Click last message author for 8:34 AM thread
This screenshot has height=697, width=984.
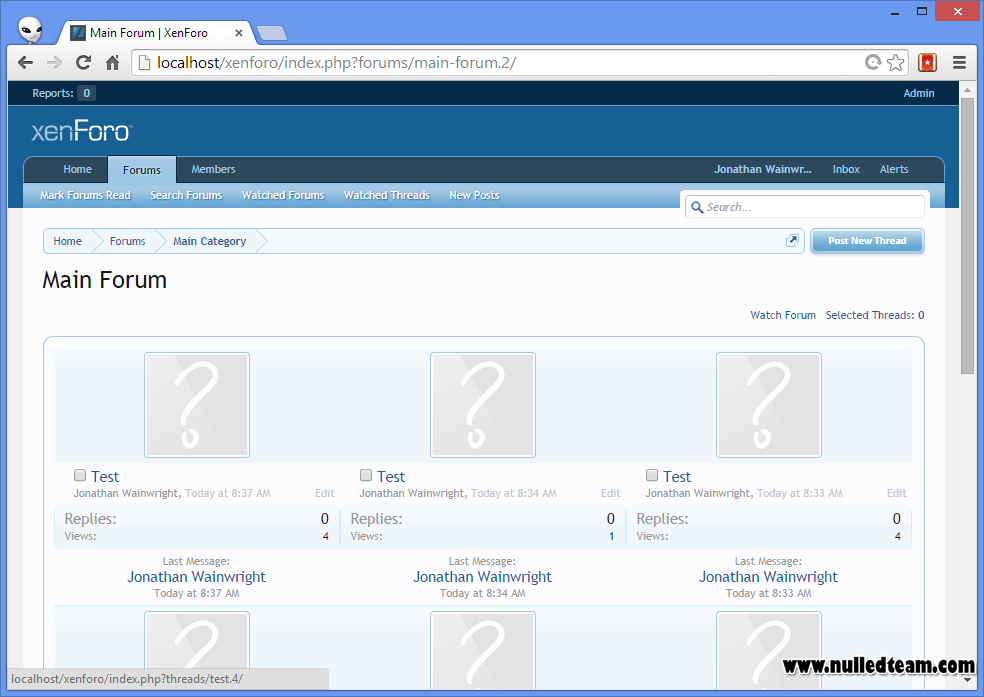point(483,577)
